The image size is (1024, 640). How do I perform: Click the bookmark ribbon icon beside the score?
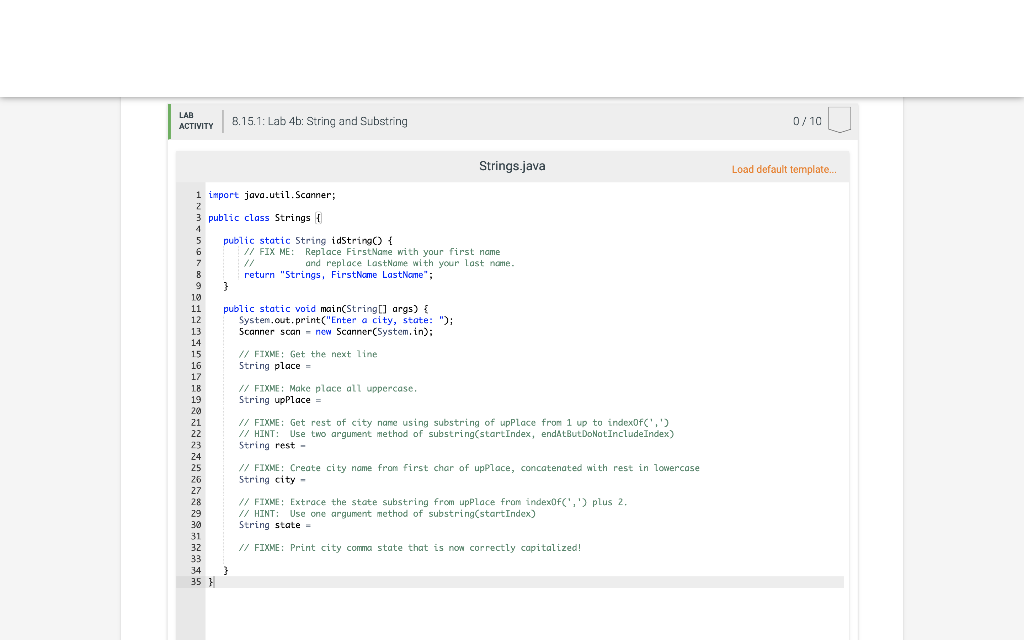839,120
